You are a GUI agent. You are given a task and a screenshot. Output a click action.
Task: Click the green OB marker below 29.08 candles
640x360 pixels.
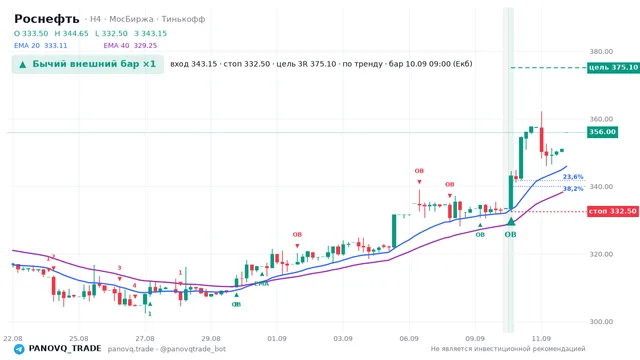tap(236, 304)
